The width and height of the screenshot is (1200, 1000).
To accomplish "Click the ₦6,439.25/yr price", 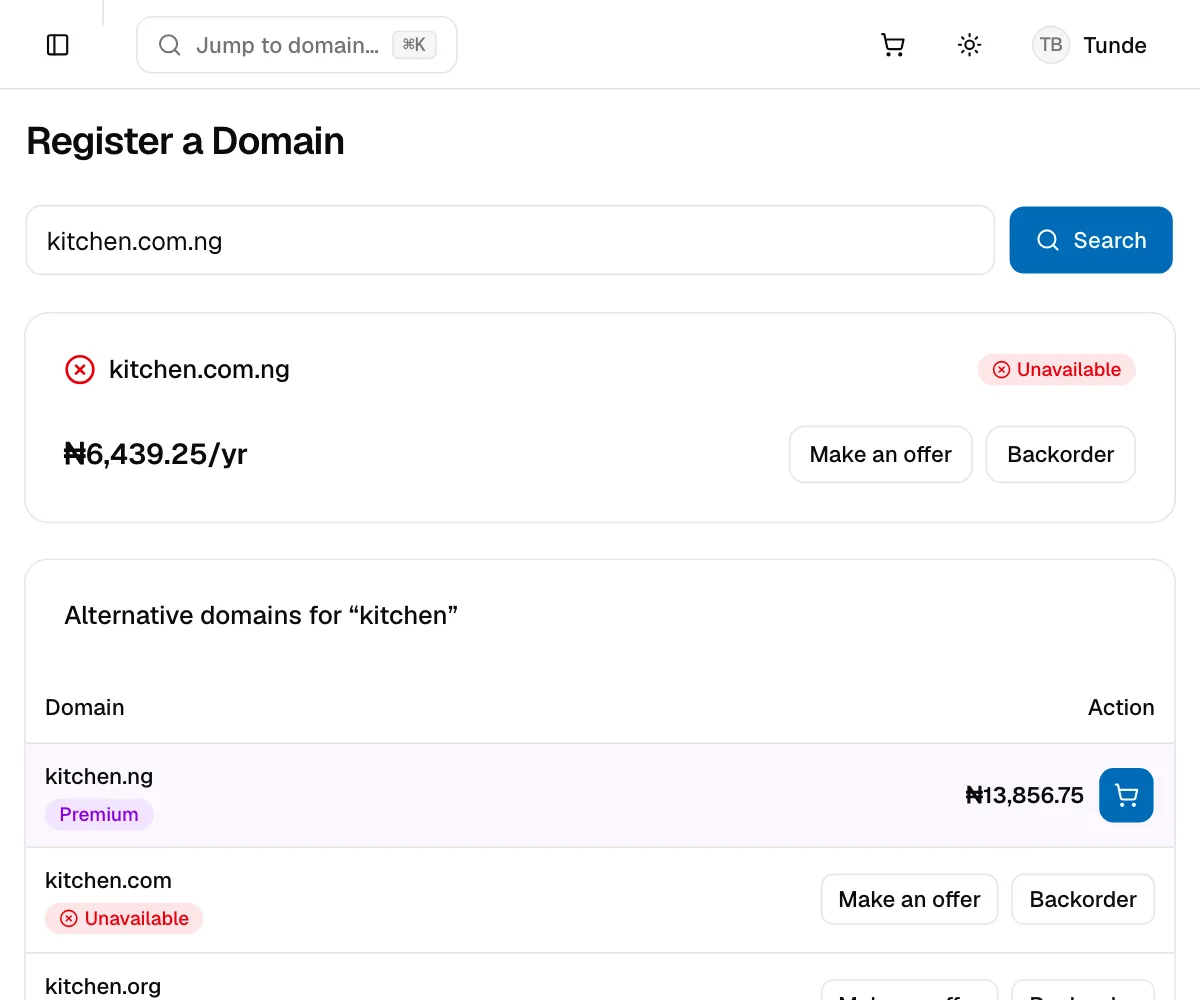I will click(x=156, y=454).
